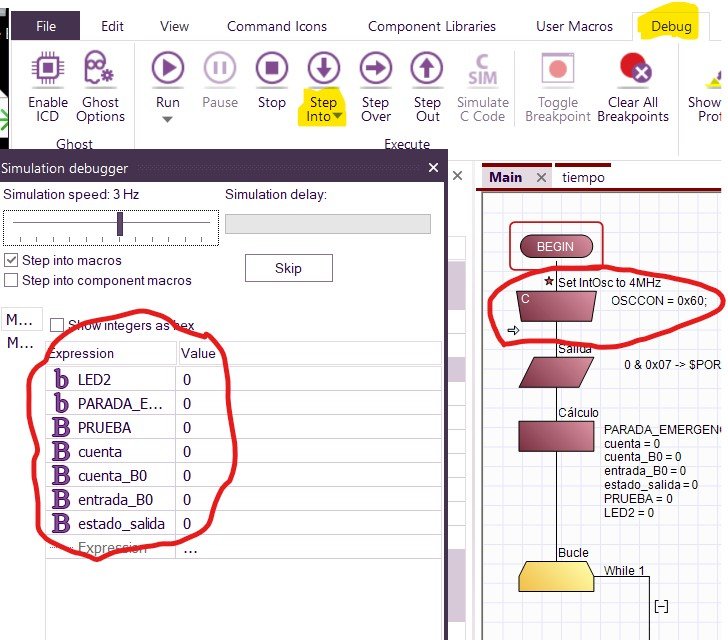This screenshot has width=728, height=640.
Task: Switch to the User Macros tab
Action: [x=574, y=26]
